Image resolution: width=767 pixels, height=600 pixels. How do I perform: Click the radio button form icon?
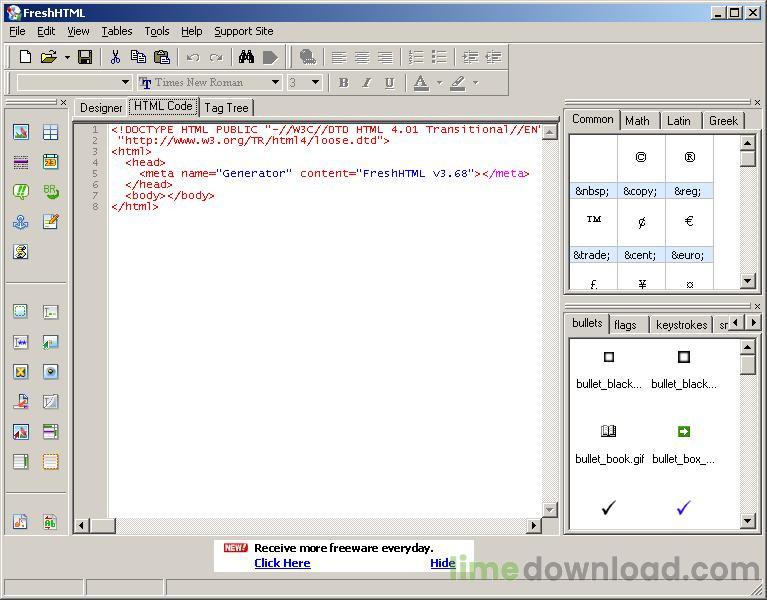tap(50, 372)
